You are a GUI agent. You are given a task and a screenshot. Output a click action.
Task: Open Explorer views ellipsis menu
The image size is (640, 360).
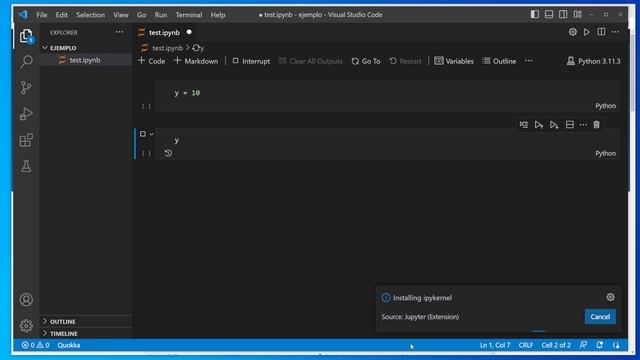tap(119, 32)
